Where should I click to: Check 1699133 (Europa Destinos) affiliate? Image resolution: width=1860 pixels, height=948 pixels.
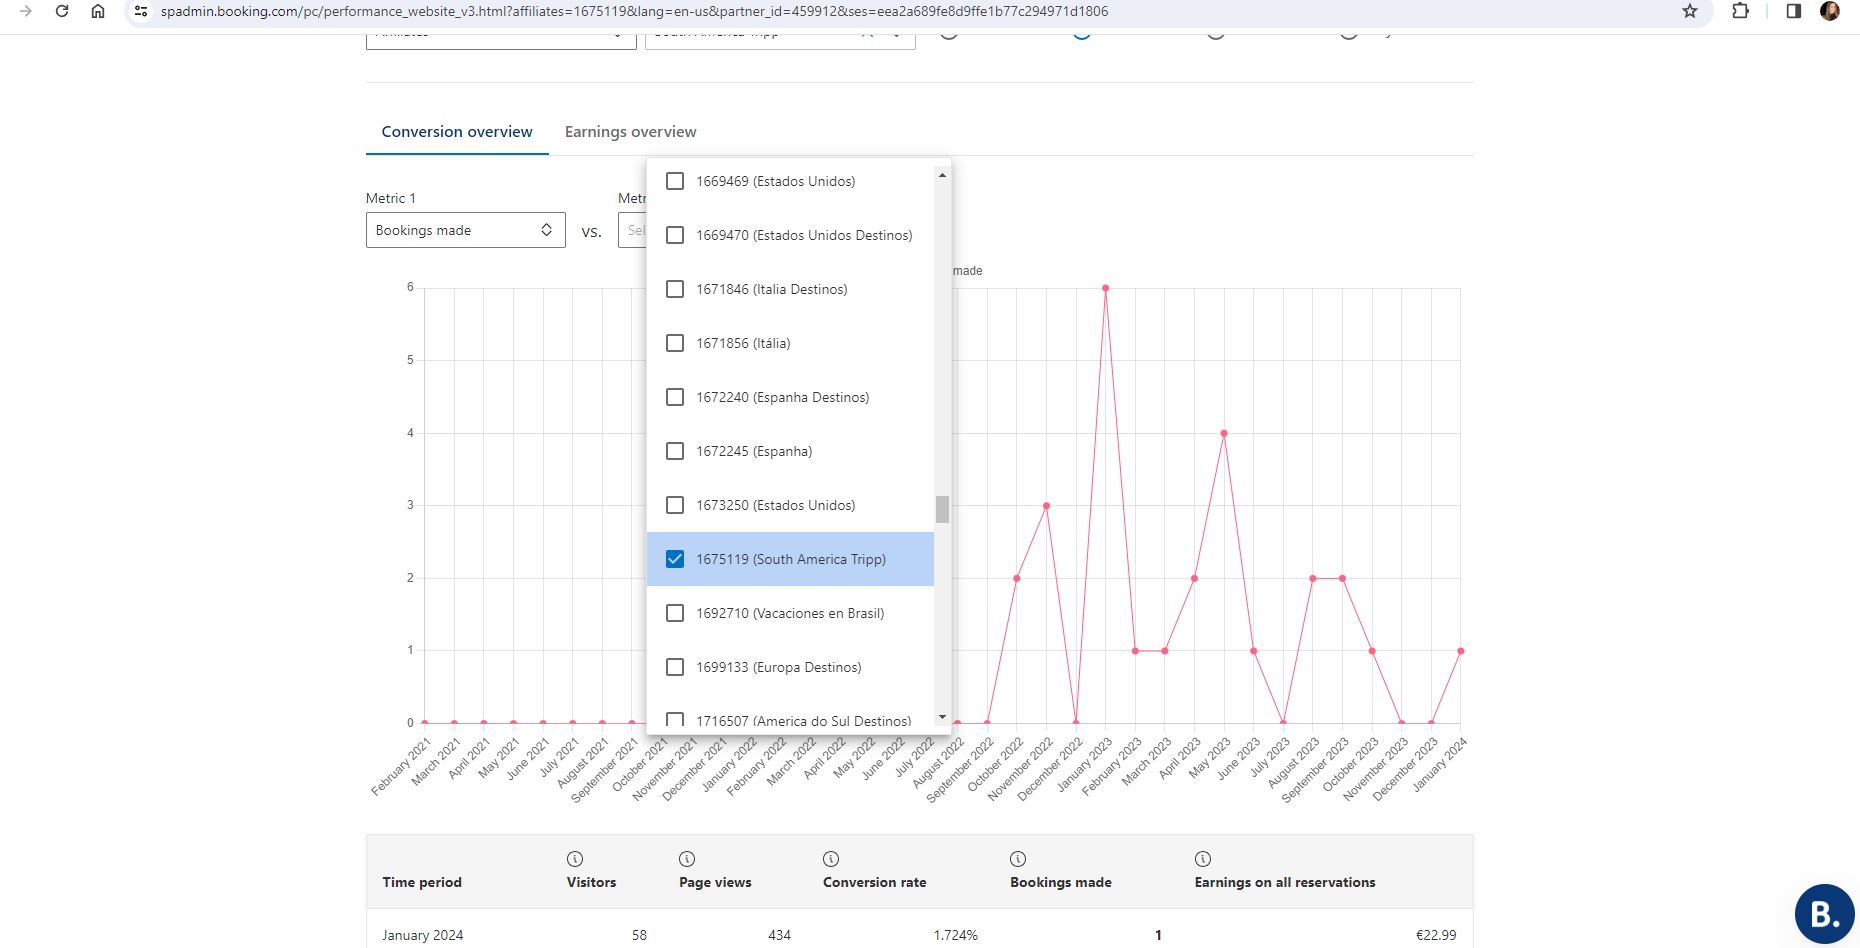tap(675, 667)
